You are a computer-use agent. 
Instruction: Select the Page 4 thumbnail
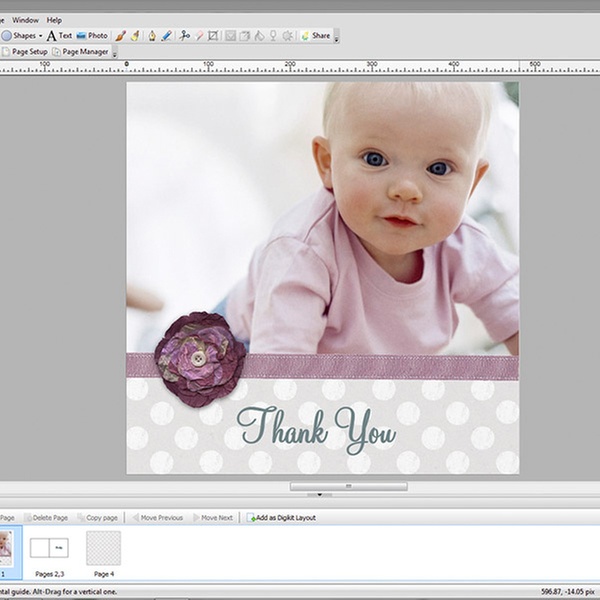pyautogui.click(x=103, y=550)
